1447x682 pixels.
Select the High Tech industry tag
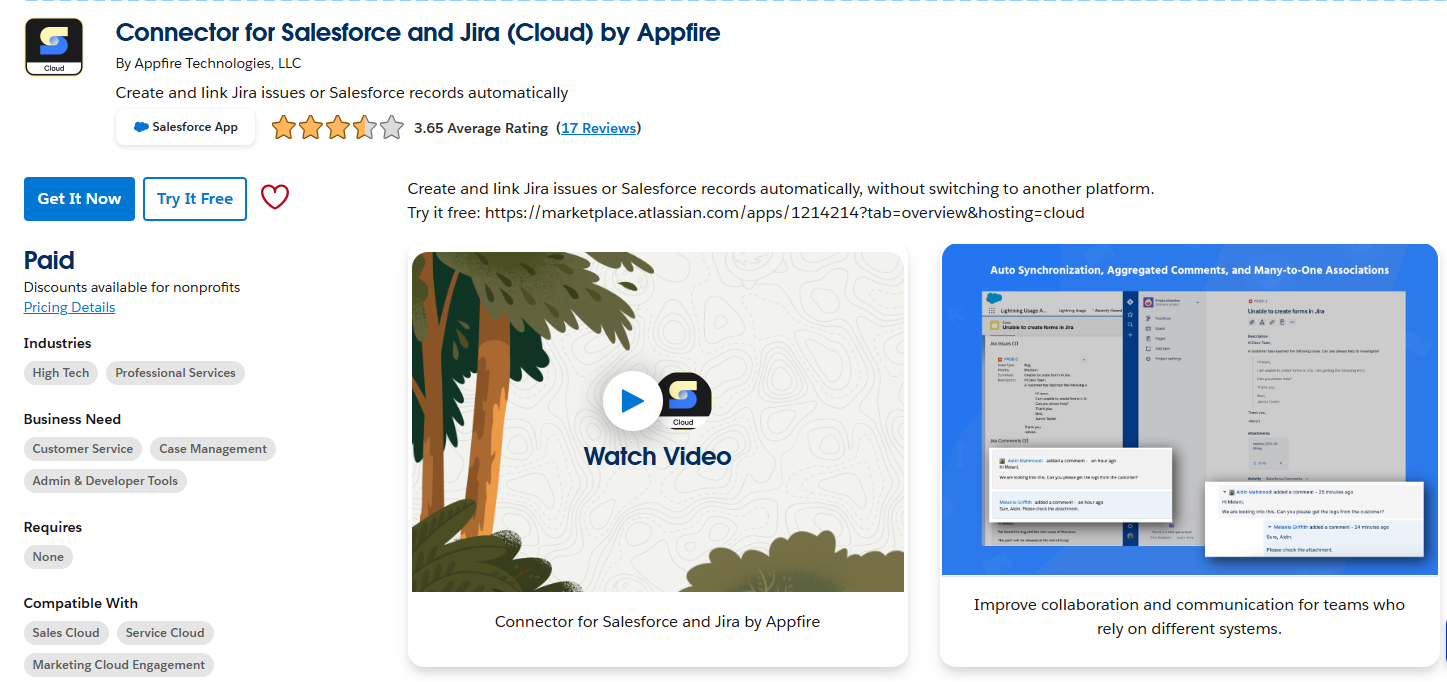pyautogui.click(x=61, y=373)
